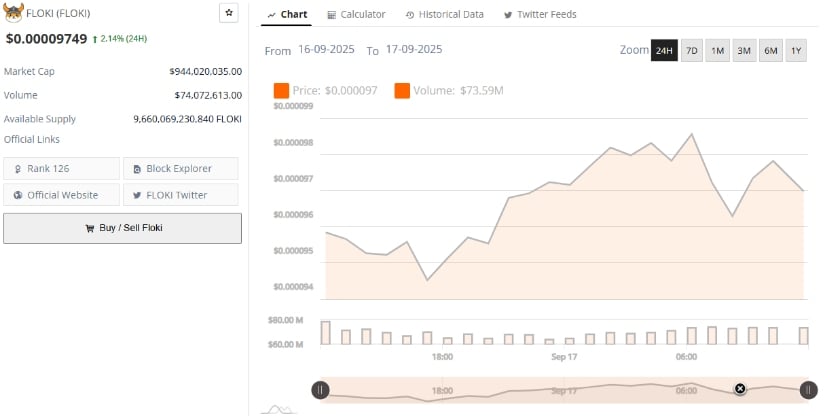Click the chart line icon in Chart tab

[271, 15]
